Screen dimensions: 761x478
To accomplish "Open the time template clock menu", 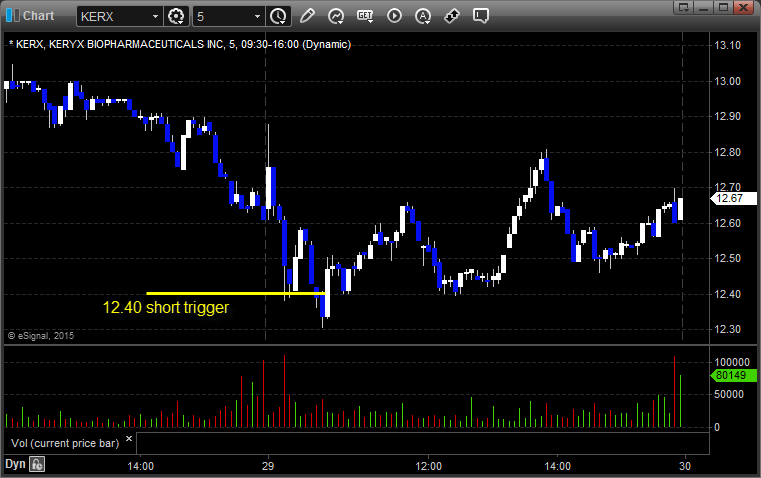I will click(279, 16).
